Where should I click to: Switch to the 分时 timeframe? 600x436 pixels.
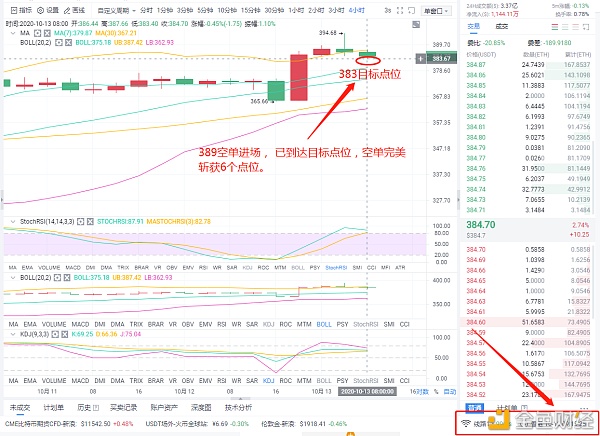point(146,11)
